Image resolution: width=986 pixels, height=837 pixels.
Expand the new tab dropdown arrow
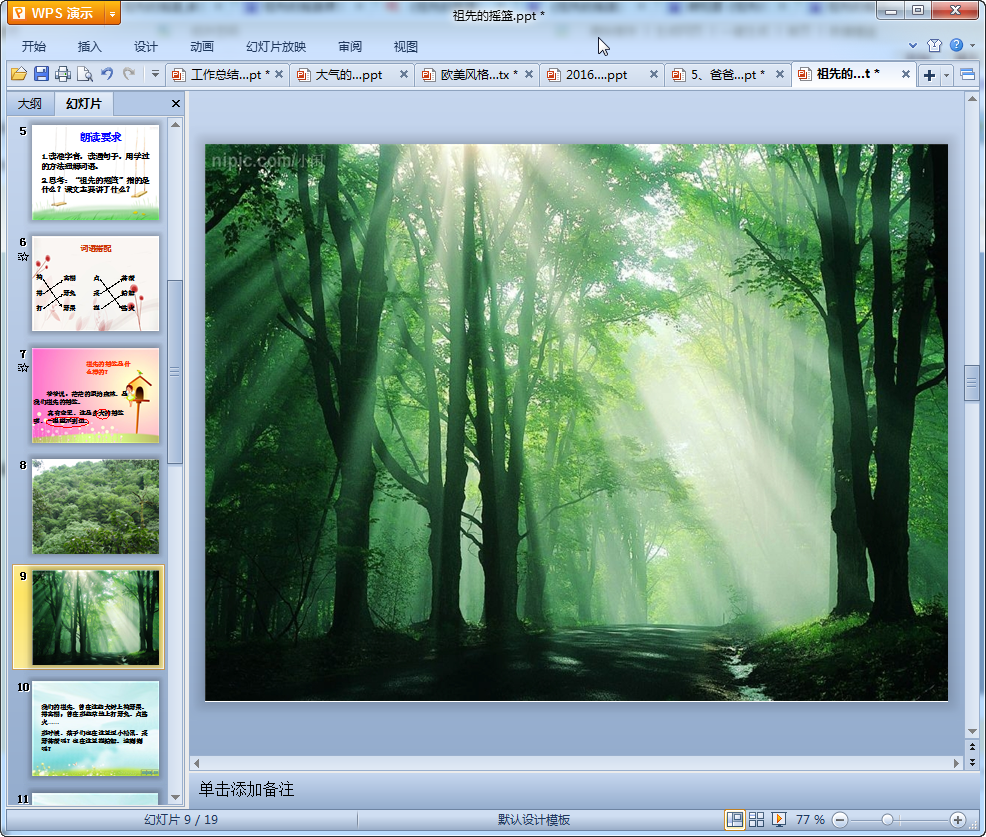(946, 75)
